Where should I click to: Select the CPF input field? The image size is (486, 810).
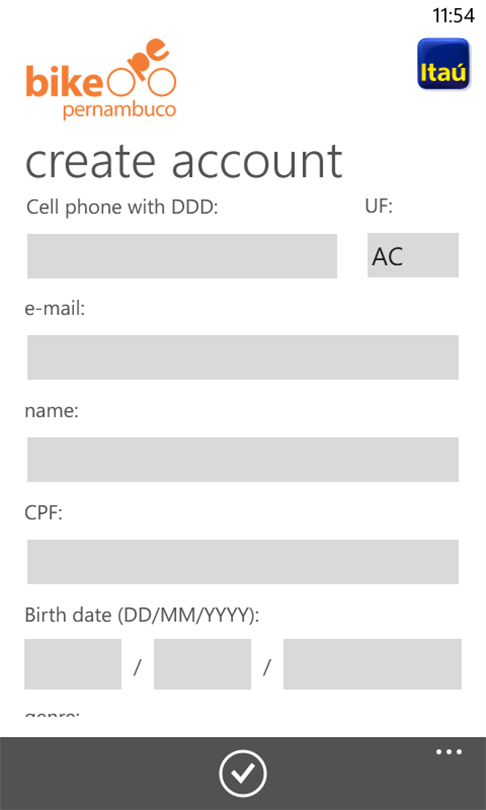pyautogui.click(x=243, y=562)
